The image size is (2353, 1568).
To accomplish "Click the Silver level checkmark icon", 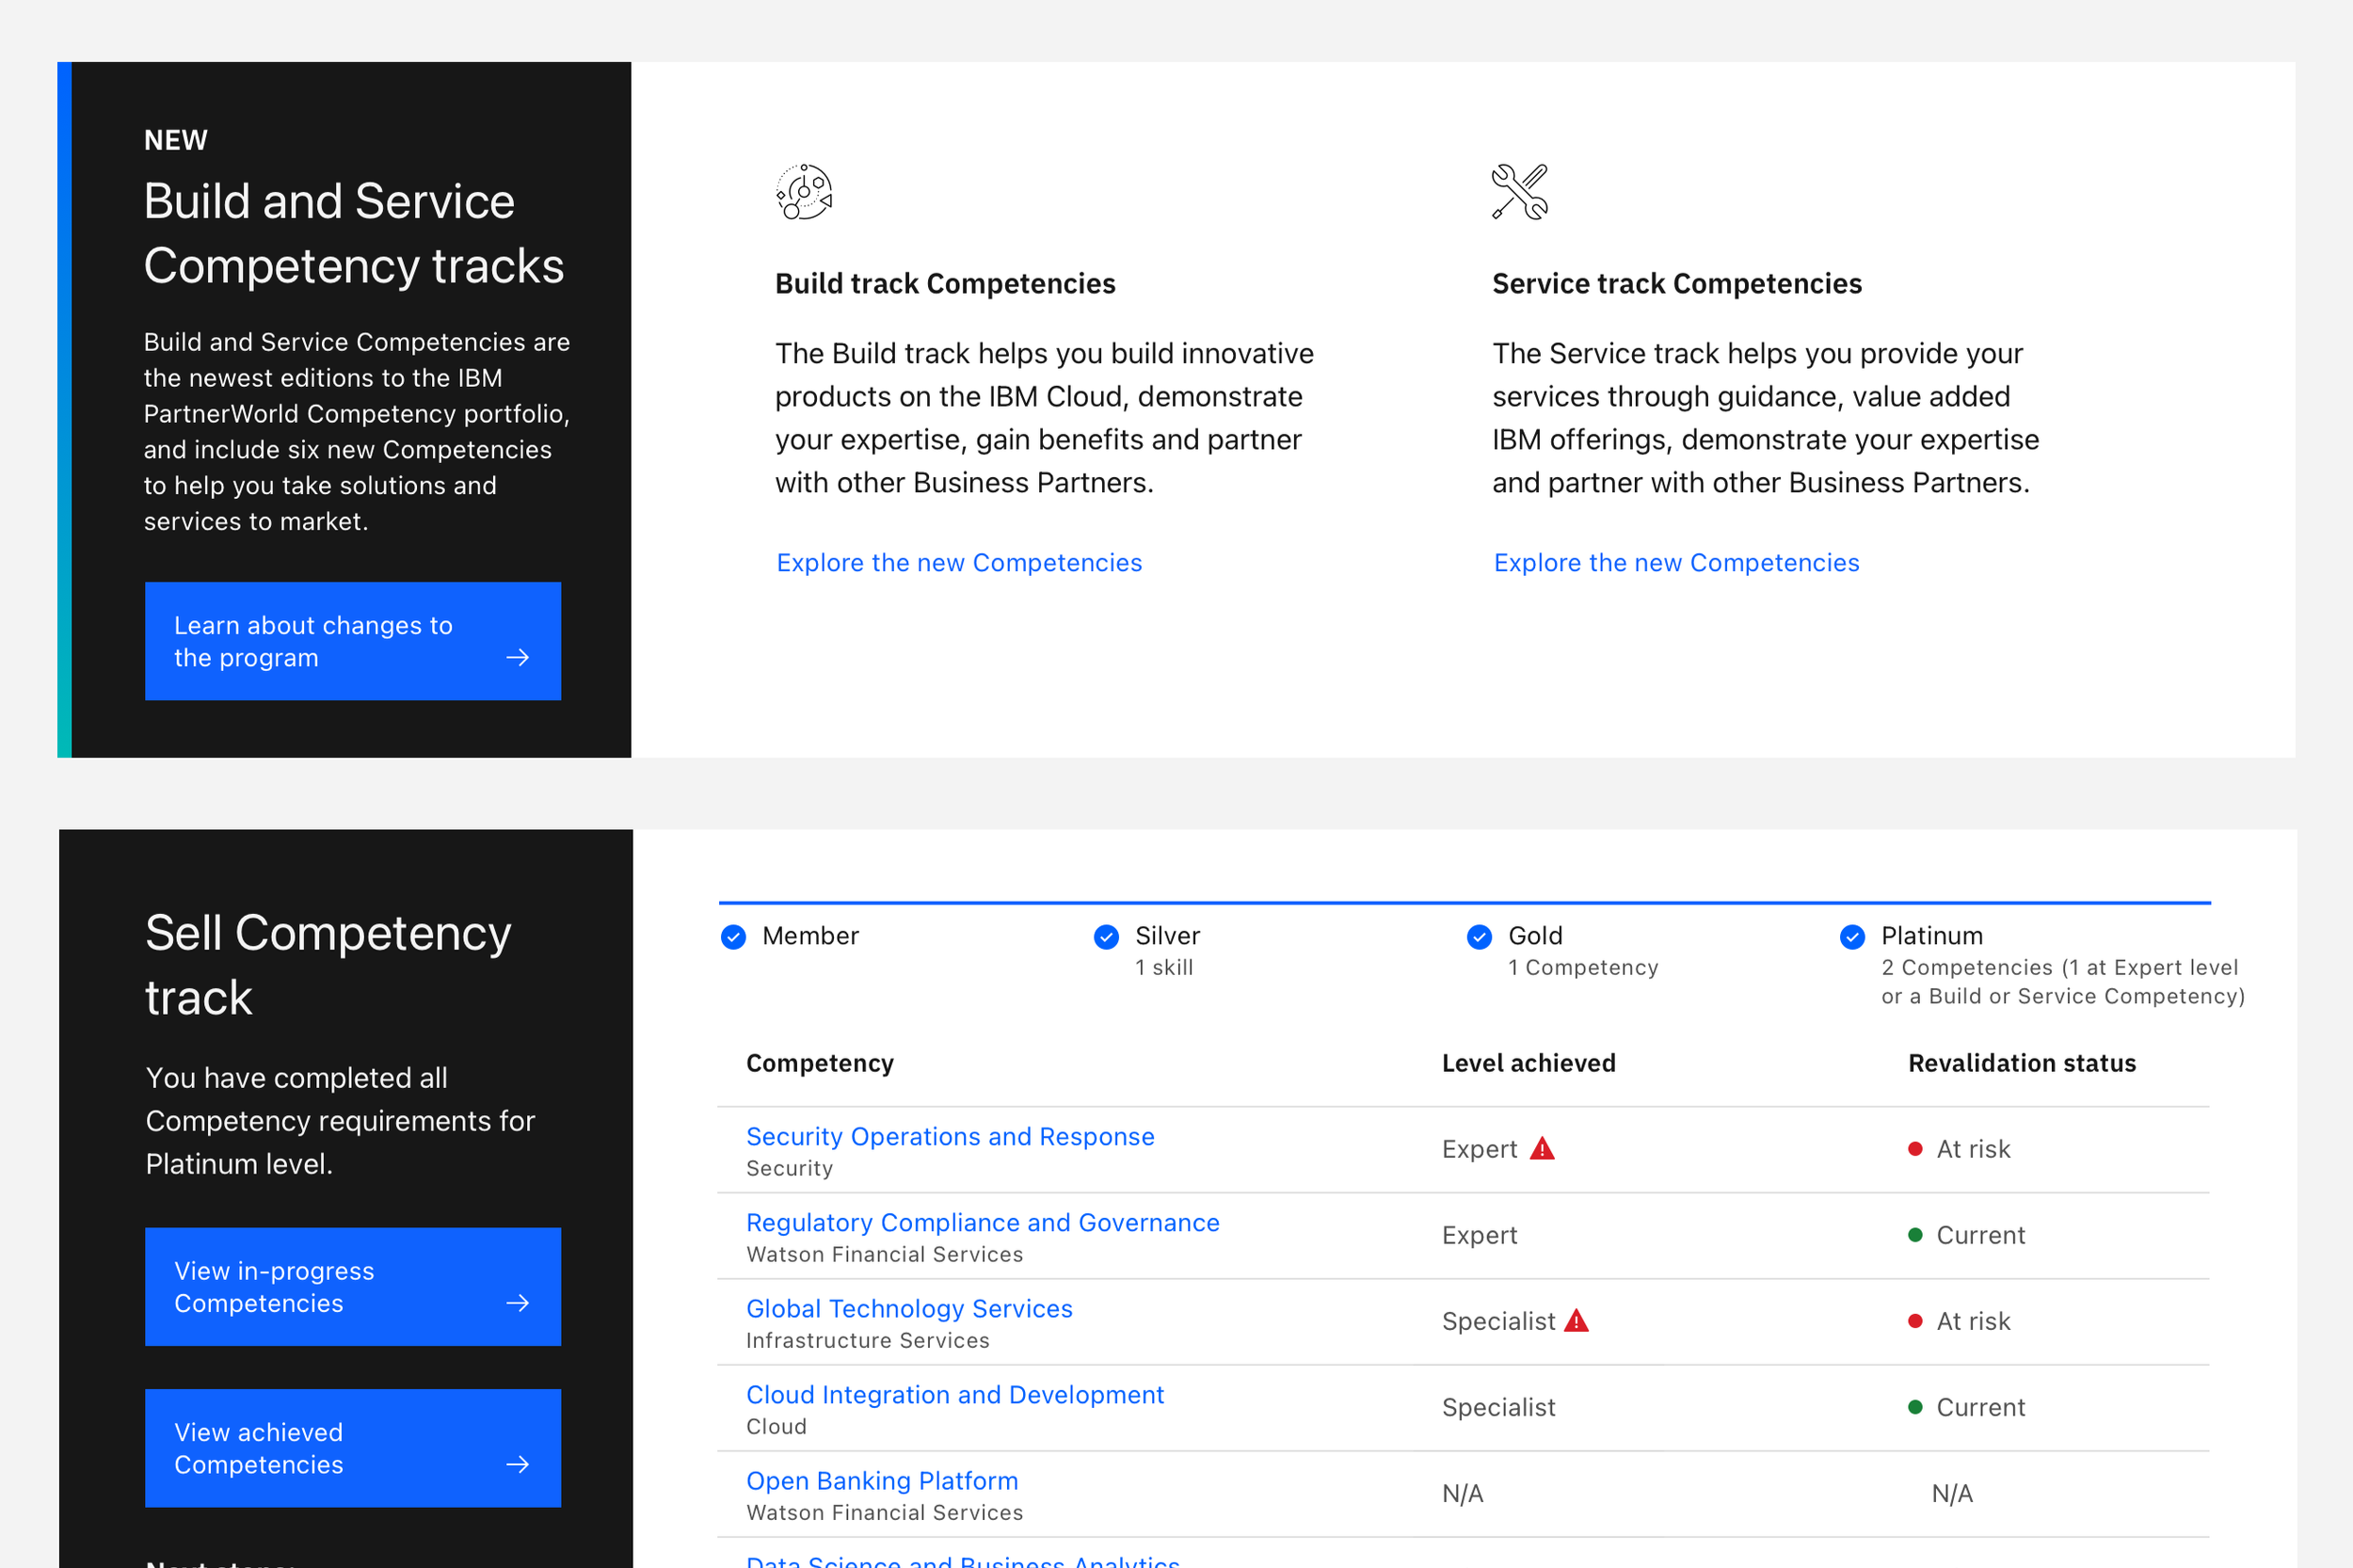I will (1107, 936).
